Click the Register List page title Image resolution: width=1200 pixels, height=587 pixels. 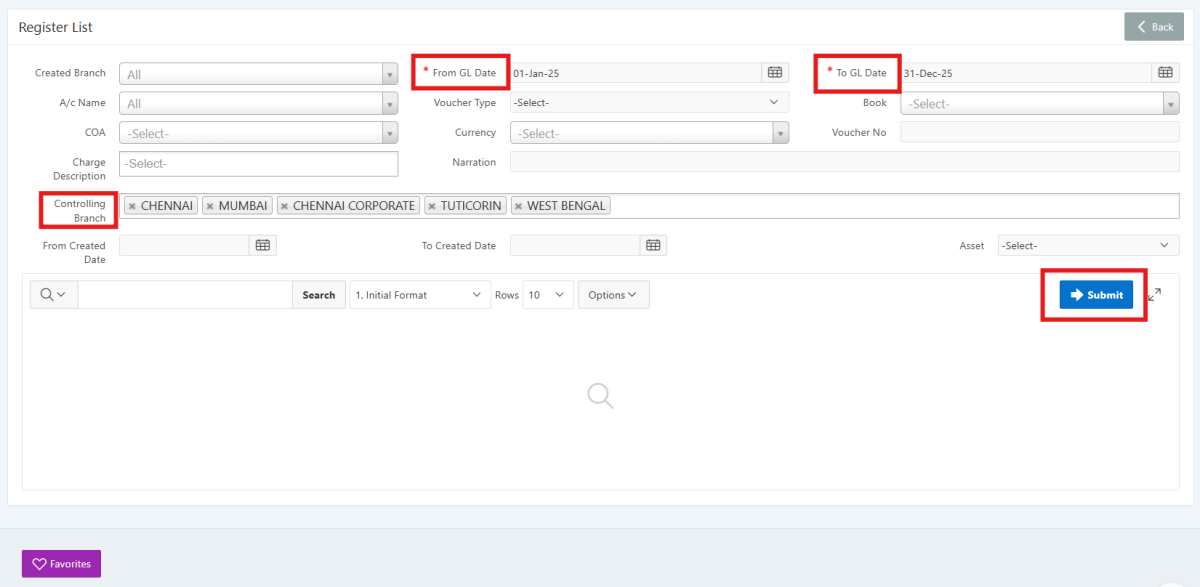[x=56, y=27]
